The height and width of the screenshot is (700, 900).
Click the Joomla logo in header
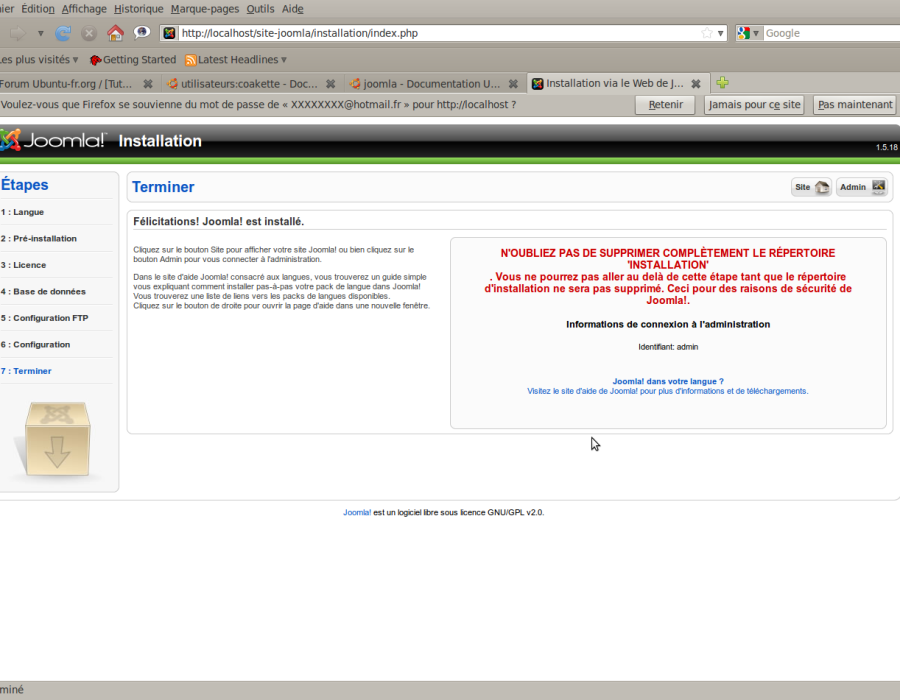[53, 141]
